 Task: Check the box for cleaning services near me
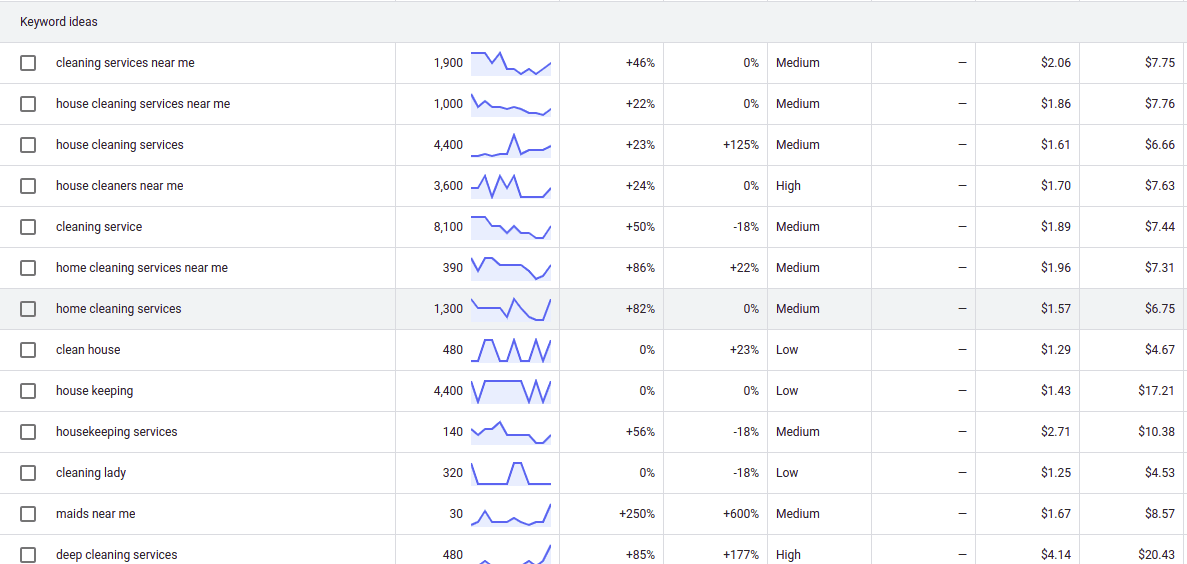[x=28, y=63]
